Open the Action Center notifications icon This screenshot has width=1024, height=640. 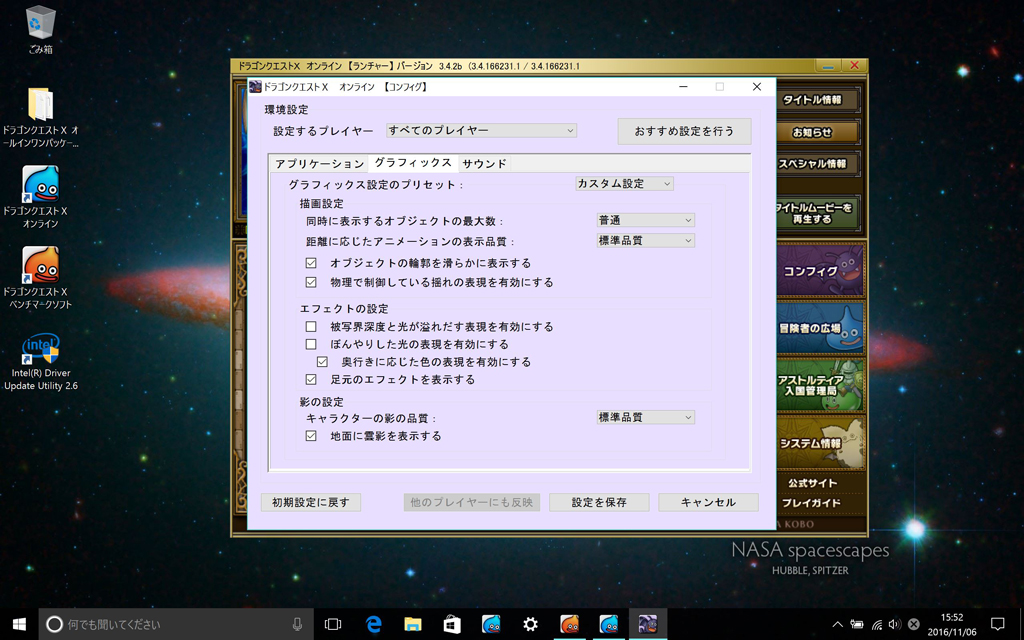[x=997, y=624]
